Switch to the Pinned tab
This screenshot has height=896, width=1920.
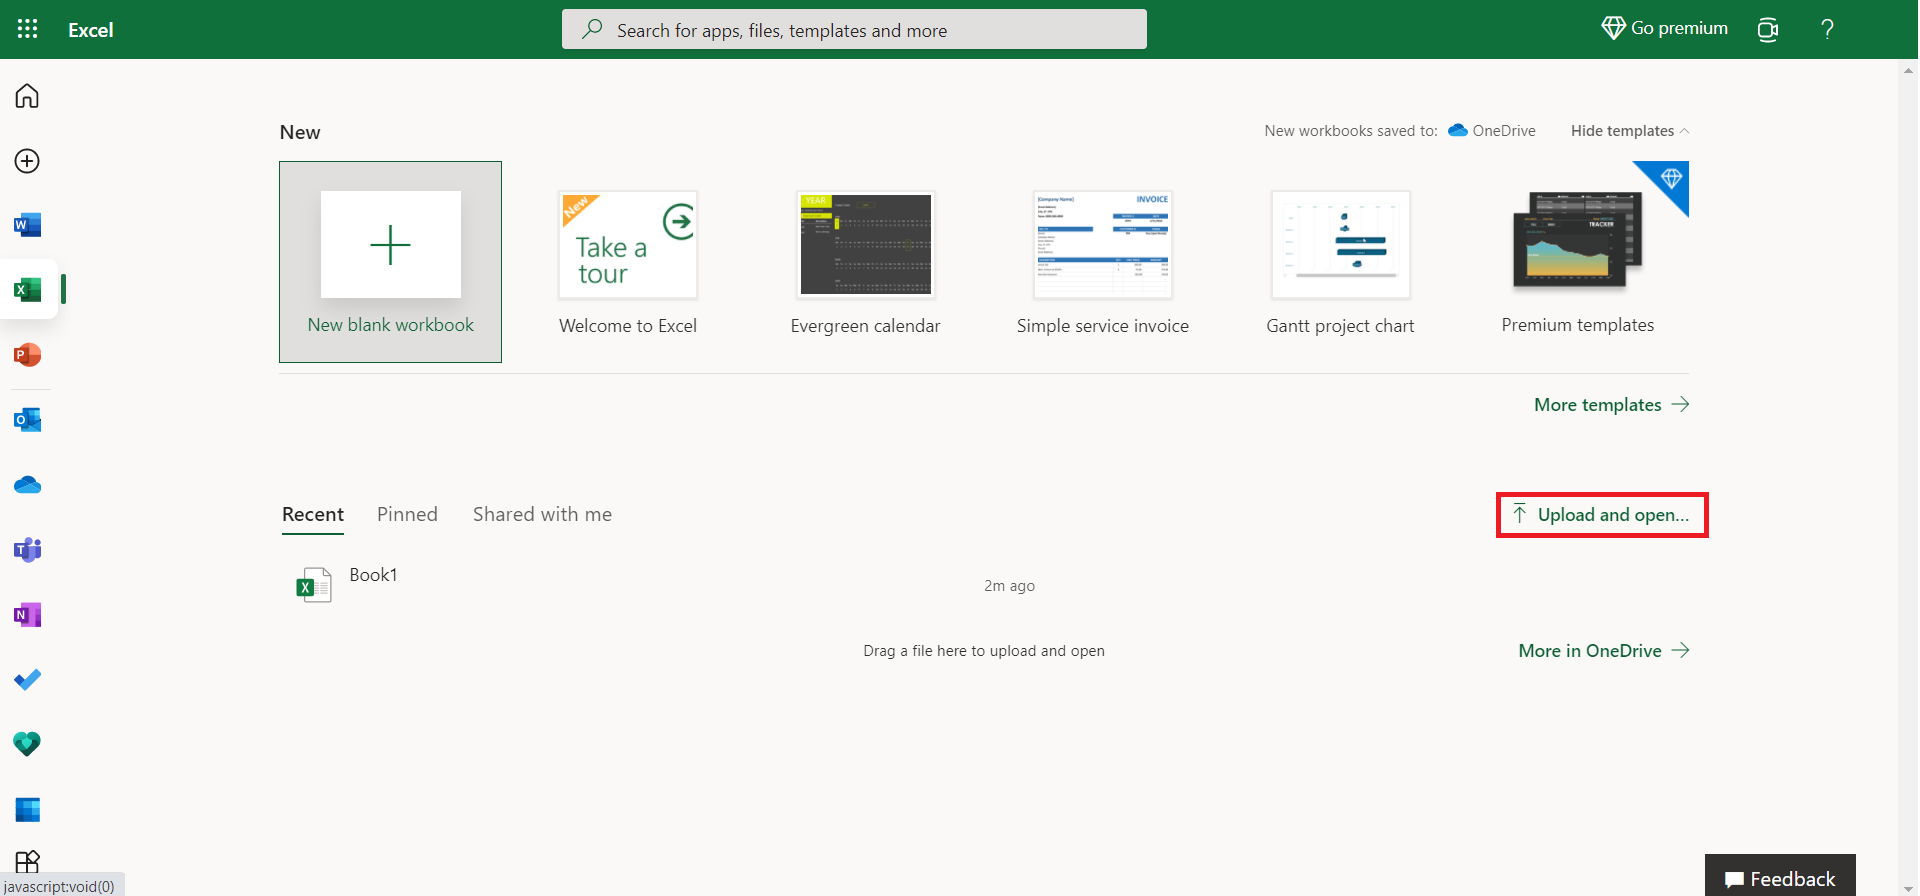(x=407, y=514)
